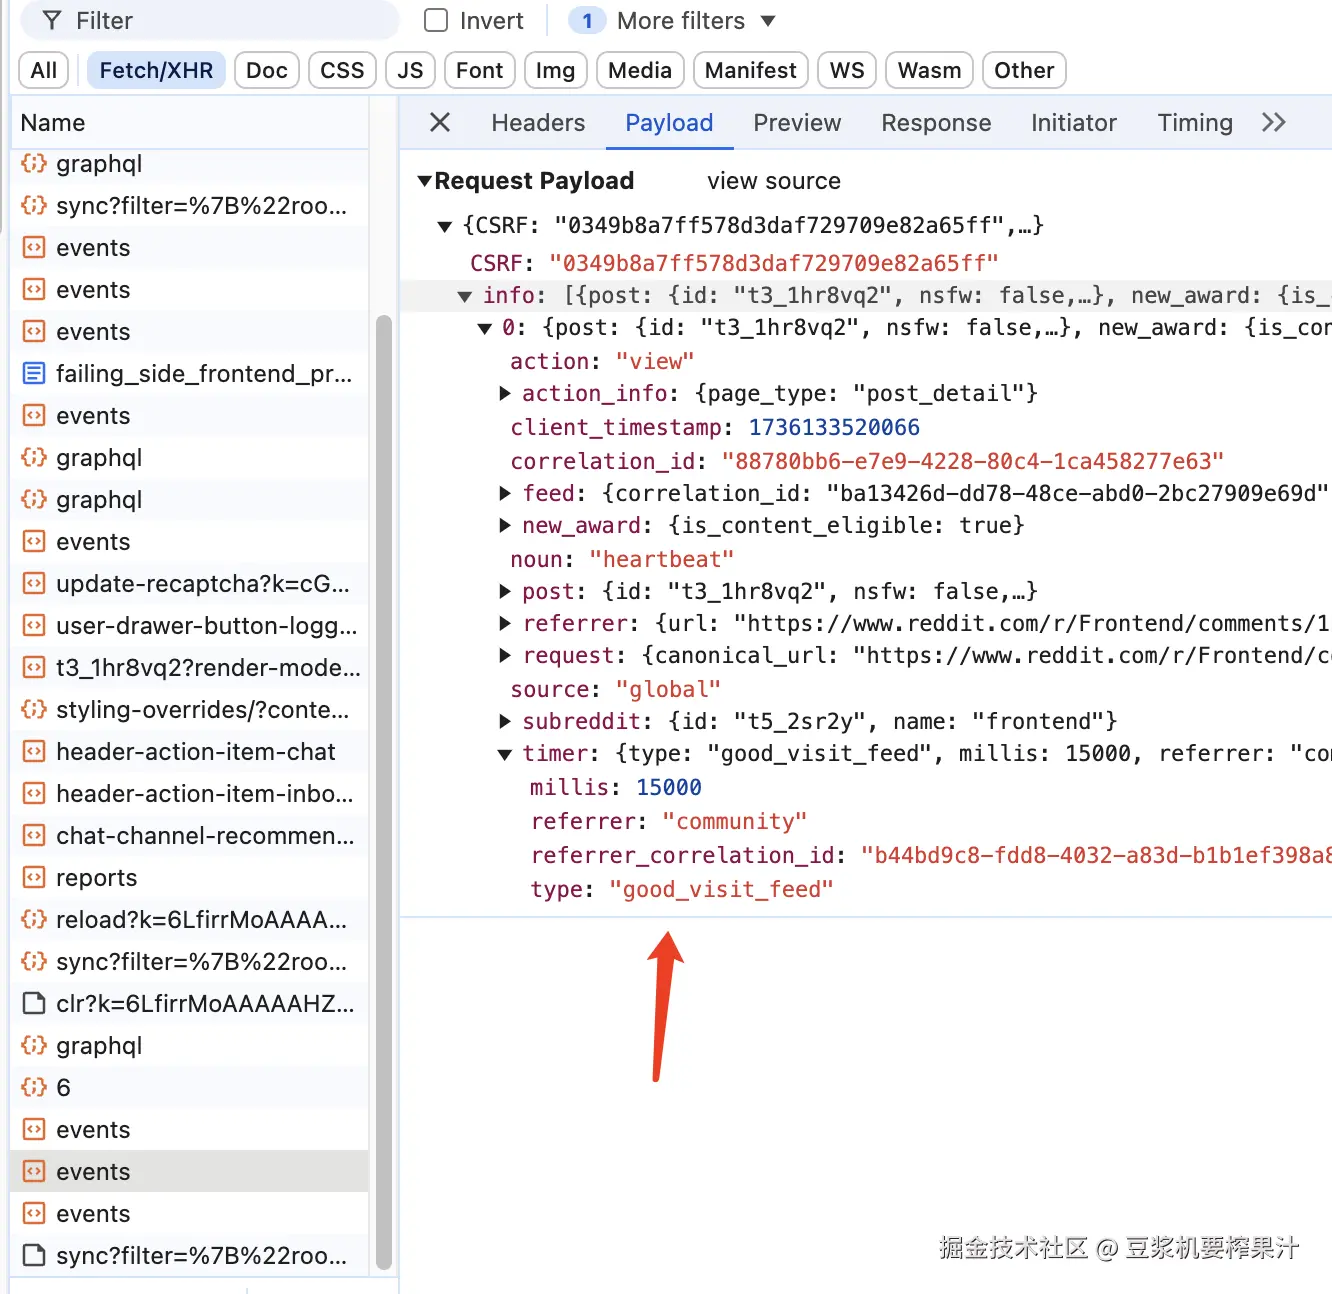Click the icon beside reports request
This screenshot has width=1332, height=1294.
[x=34, y=878]
